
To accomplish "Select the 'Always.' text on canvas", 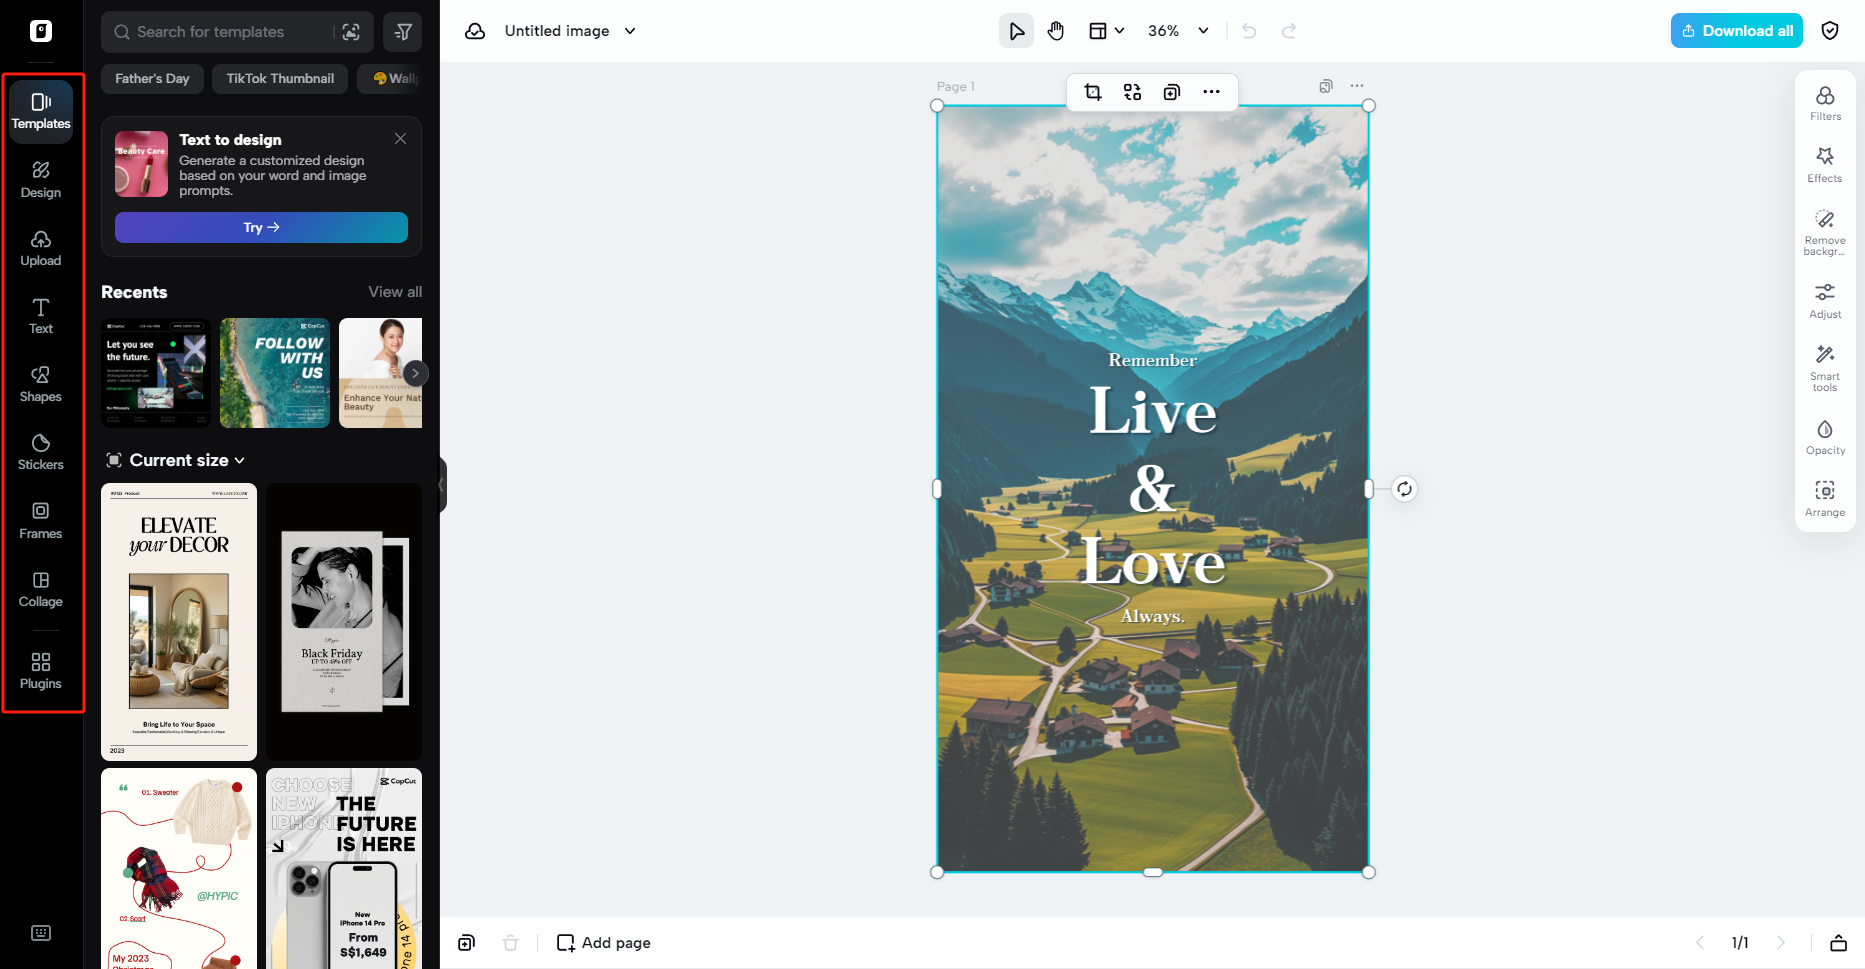I will click(x=1153, y=616).
